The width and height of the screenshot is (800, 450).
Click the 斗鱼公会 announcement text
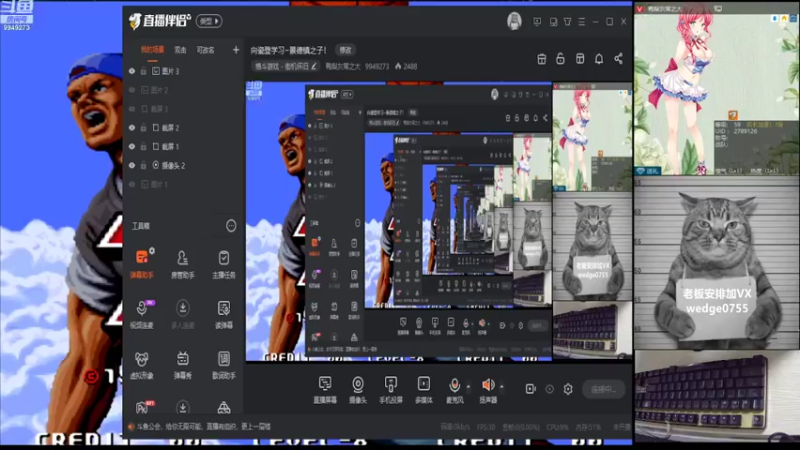[203, 427]
